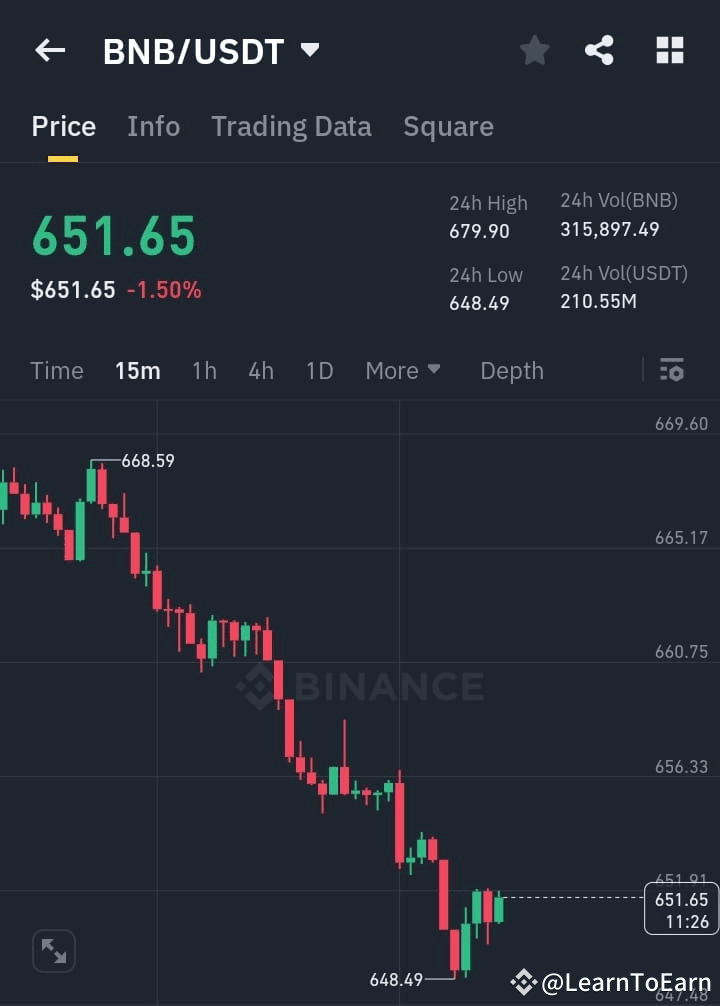Switch to the Trading Data tab
The width and height of the screenshot is (720, 1006).
click(291, 126)
